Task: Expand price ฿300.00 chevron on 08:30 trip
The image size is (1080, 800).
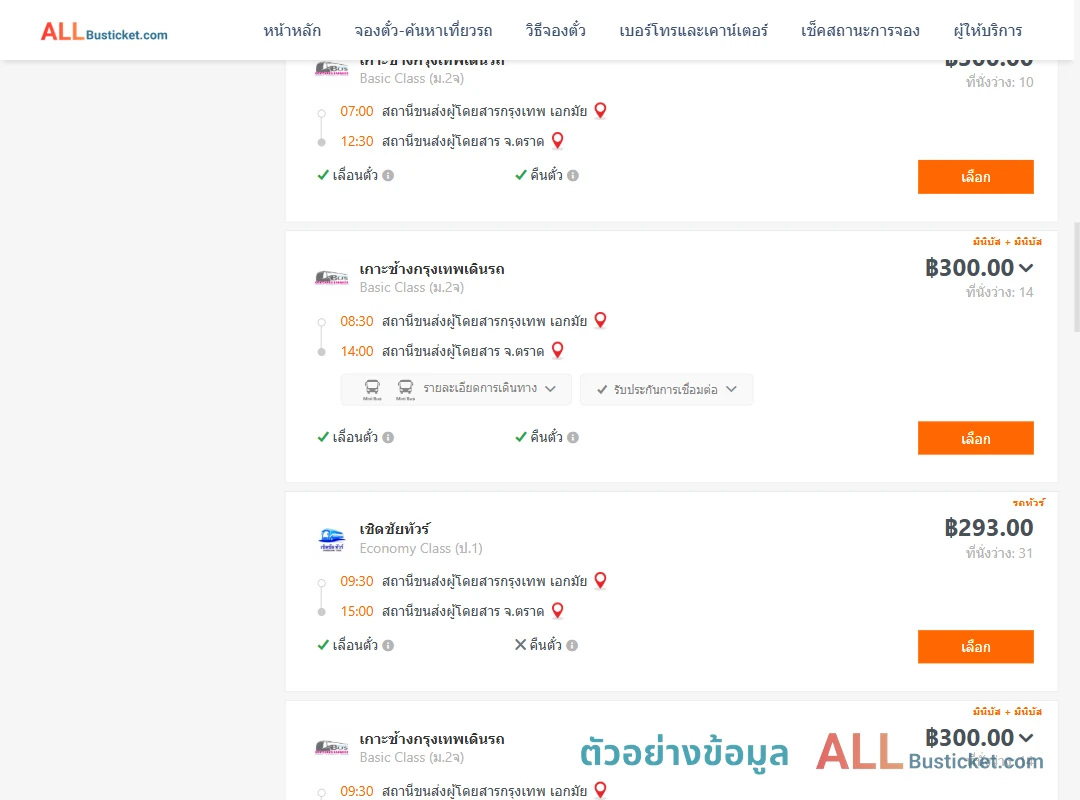Action: (1026, 268)
